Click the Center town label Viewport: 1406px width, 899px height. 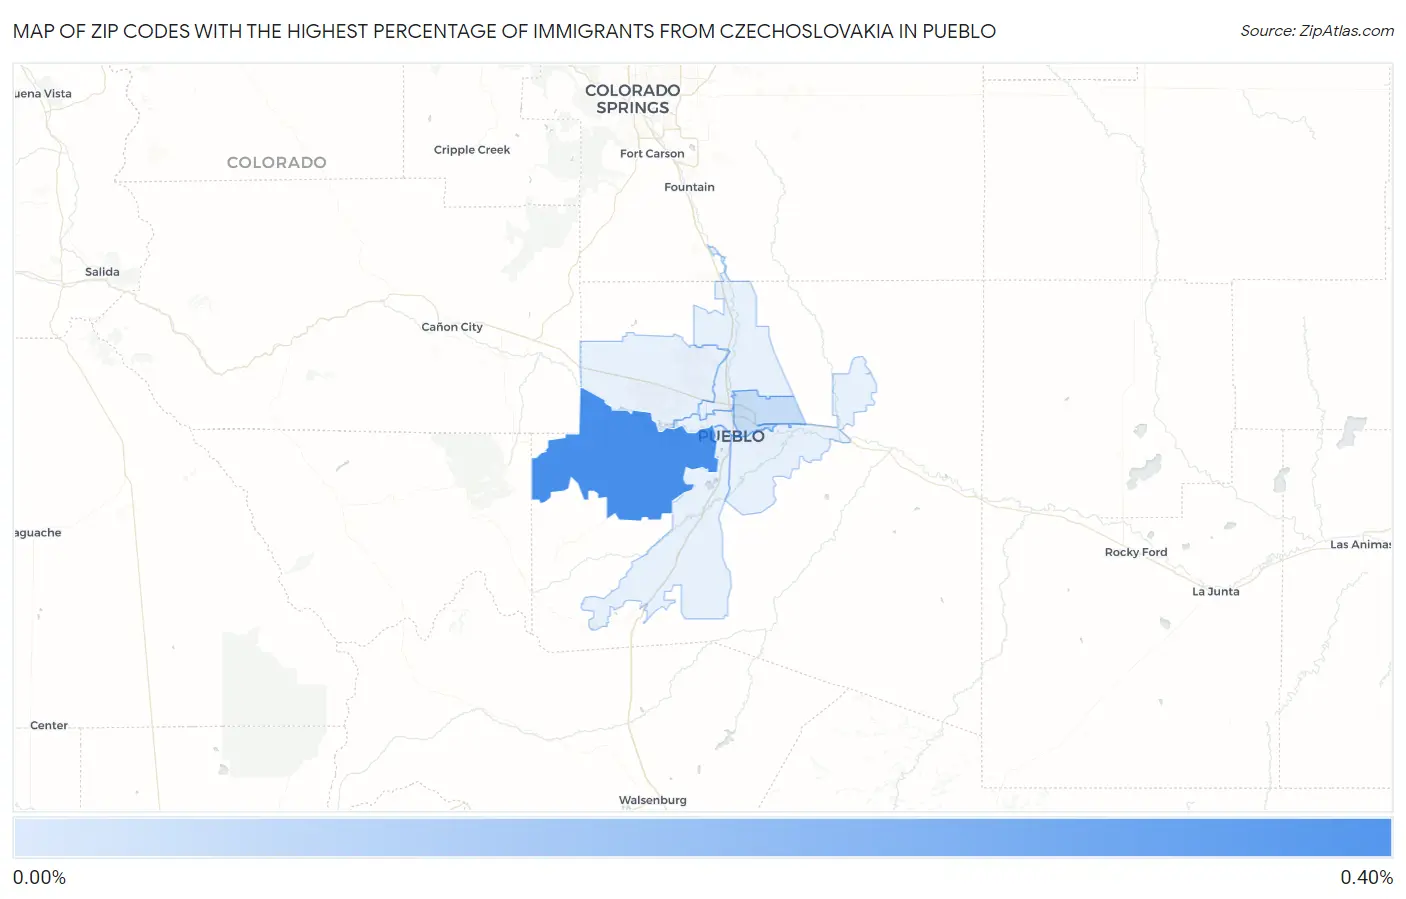click(49, 726)
